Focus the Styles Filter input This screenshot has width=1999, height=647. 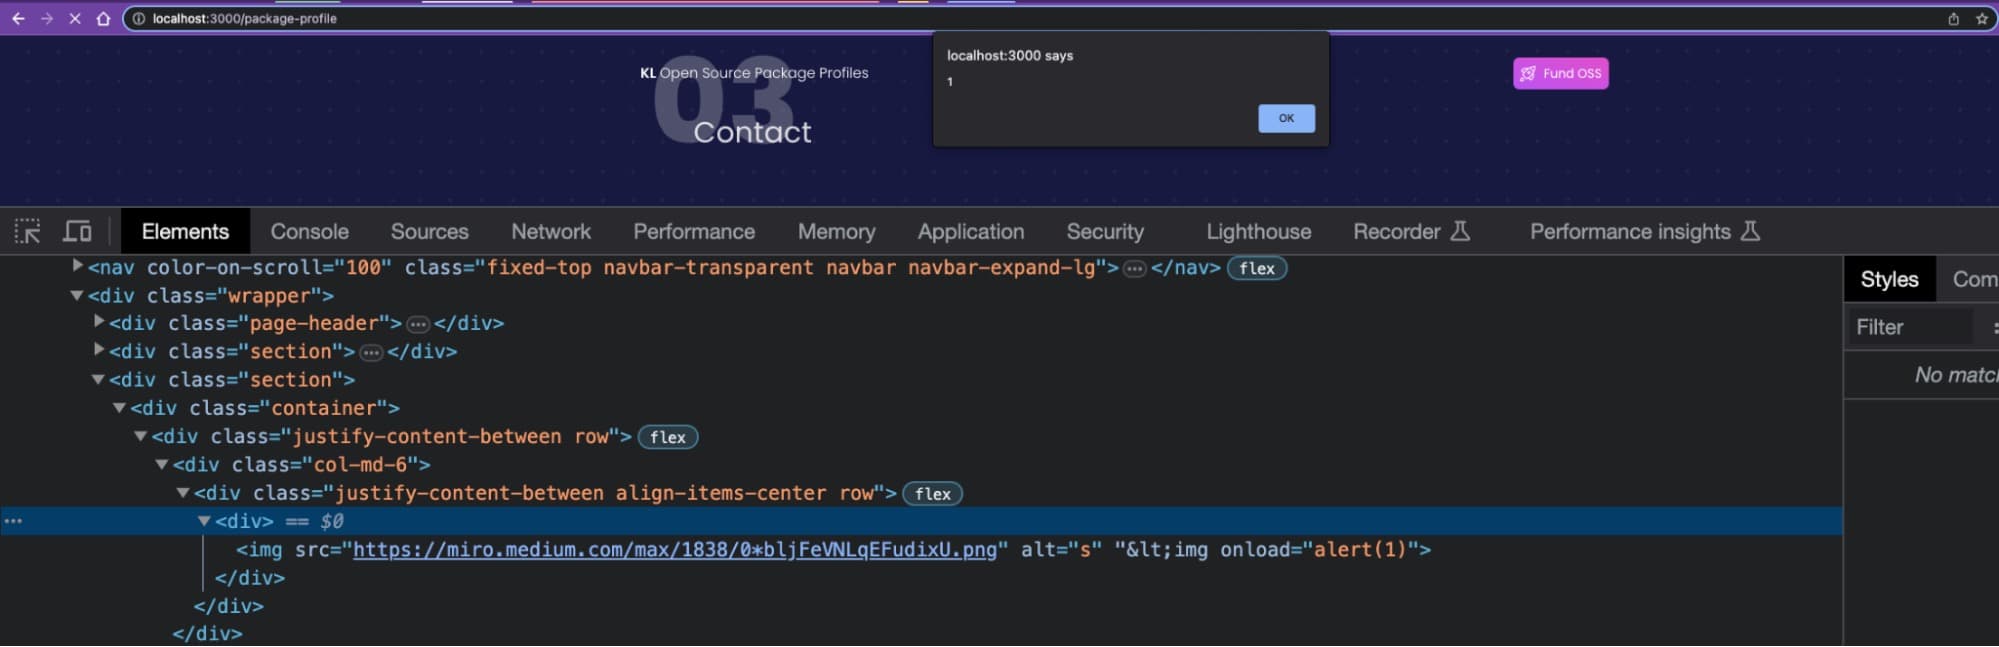[x=1910, y=327]
